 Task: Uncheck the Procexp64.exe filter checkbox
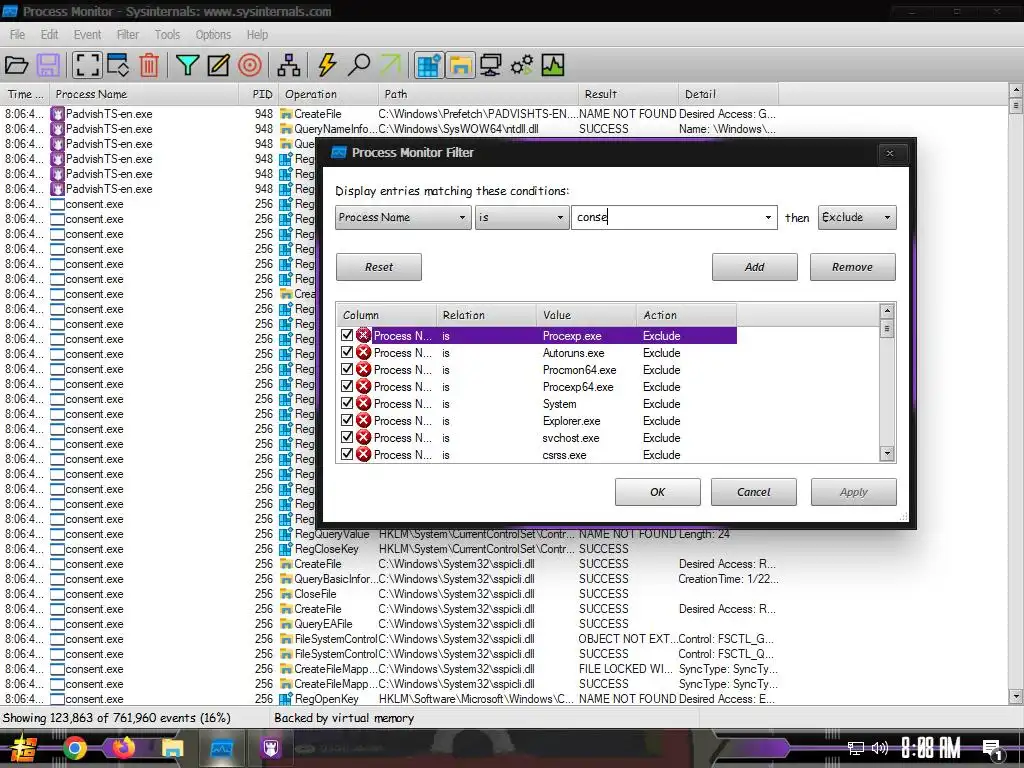pos(347,386)
